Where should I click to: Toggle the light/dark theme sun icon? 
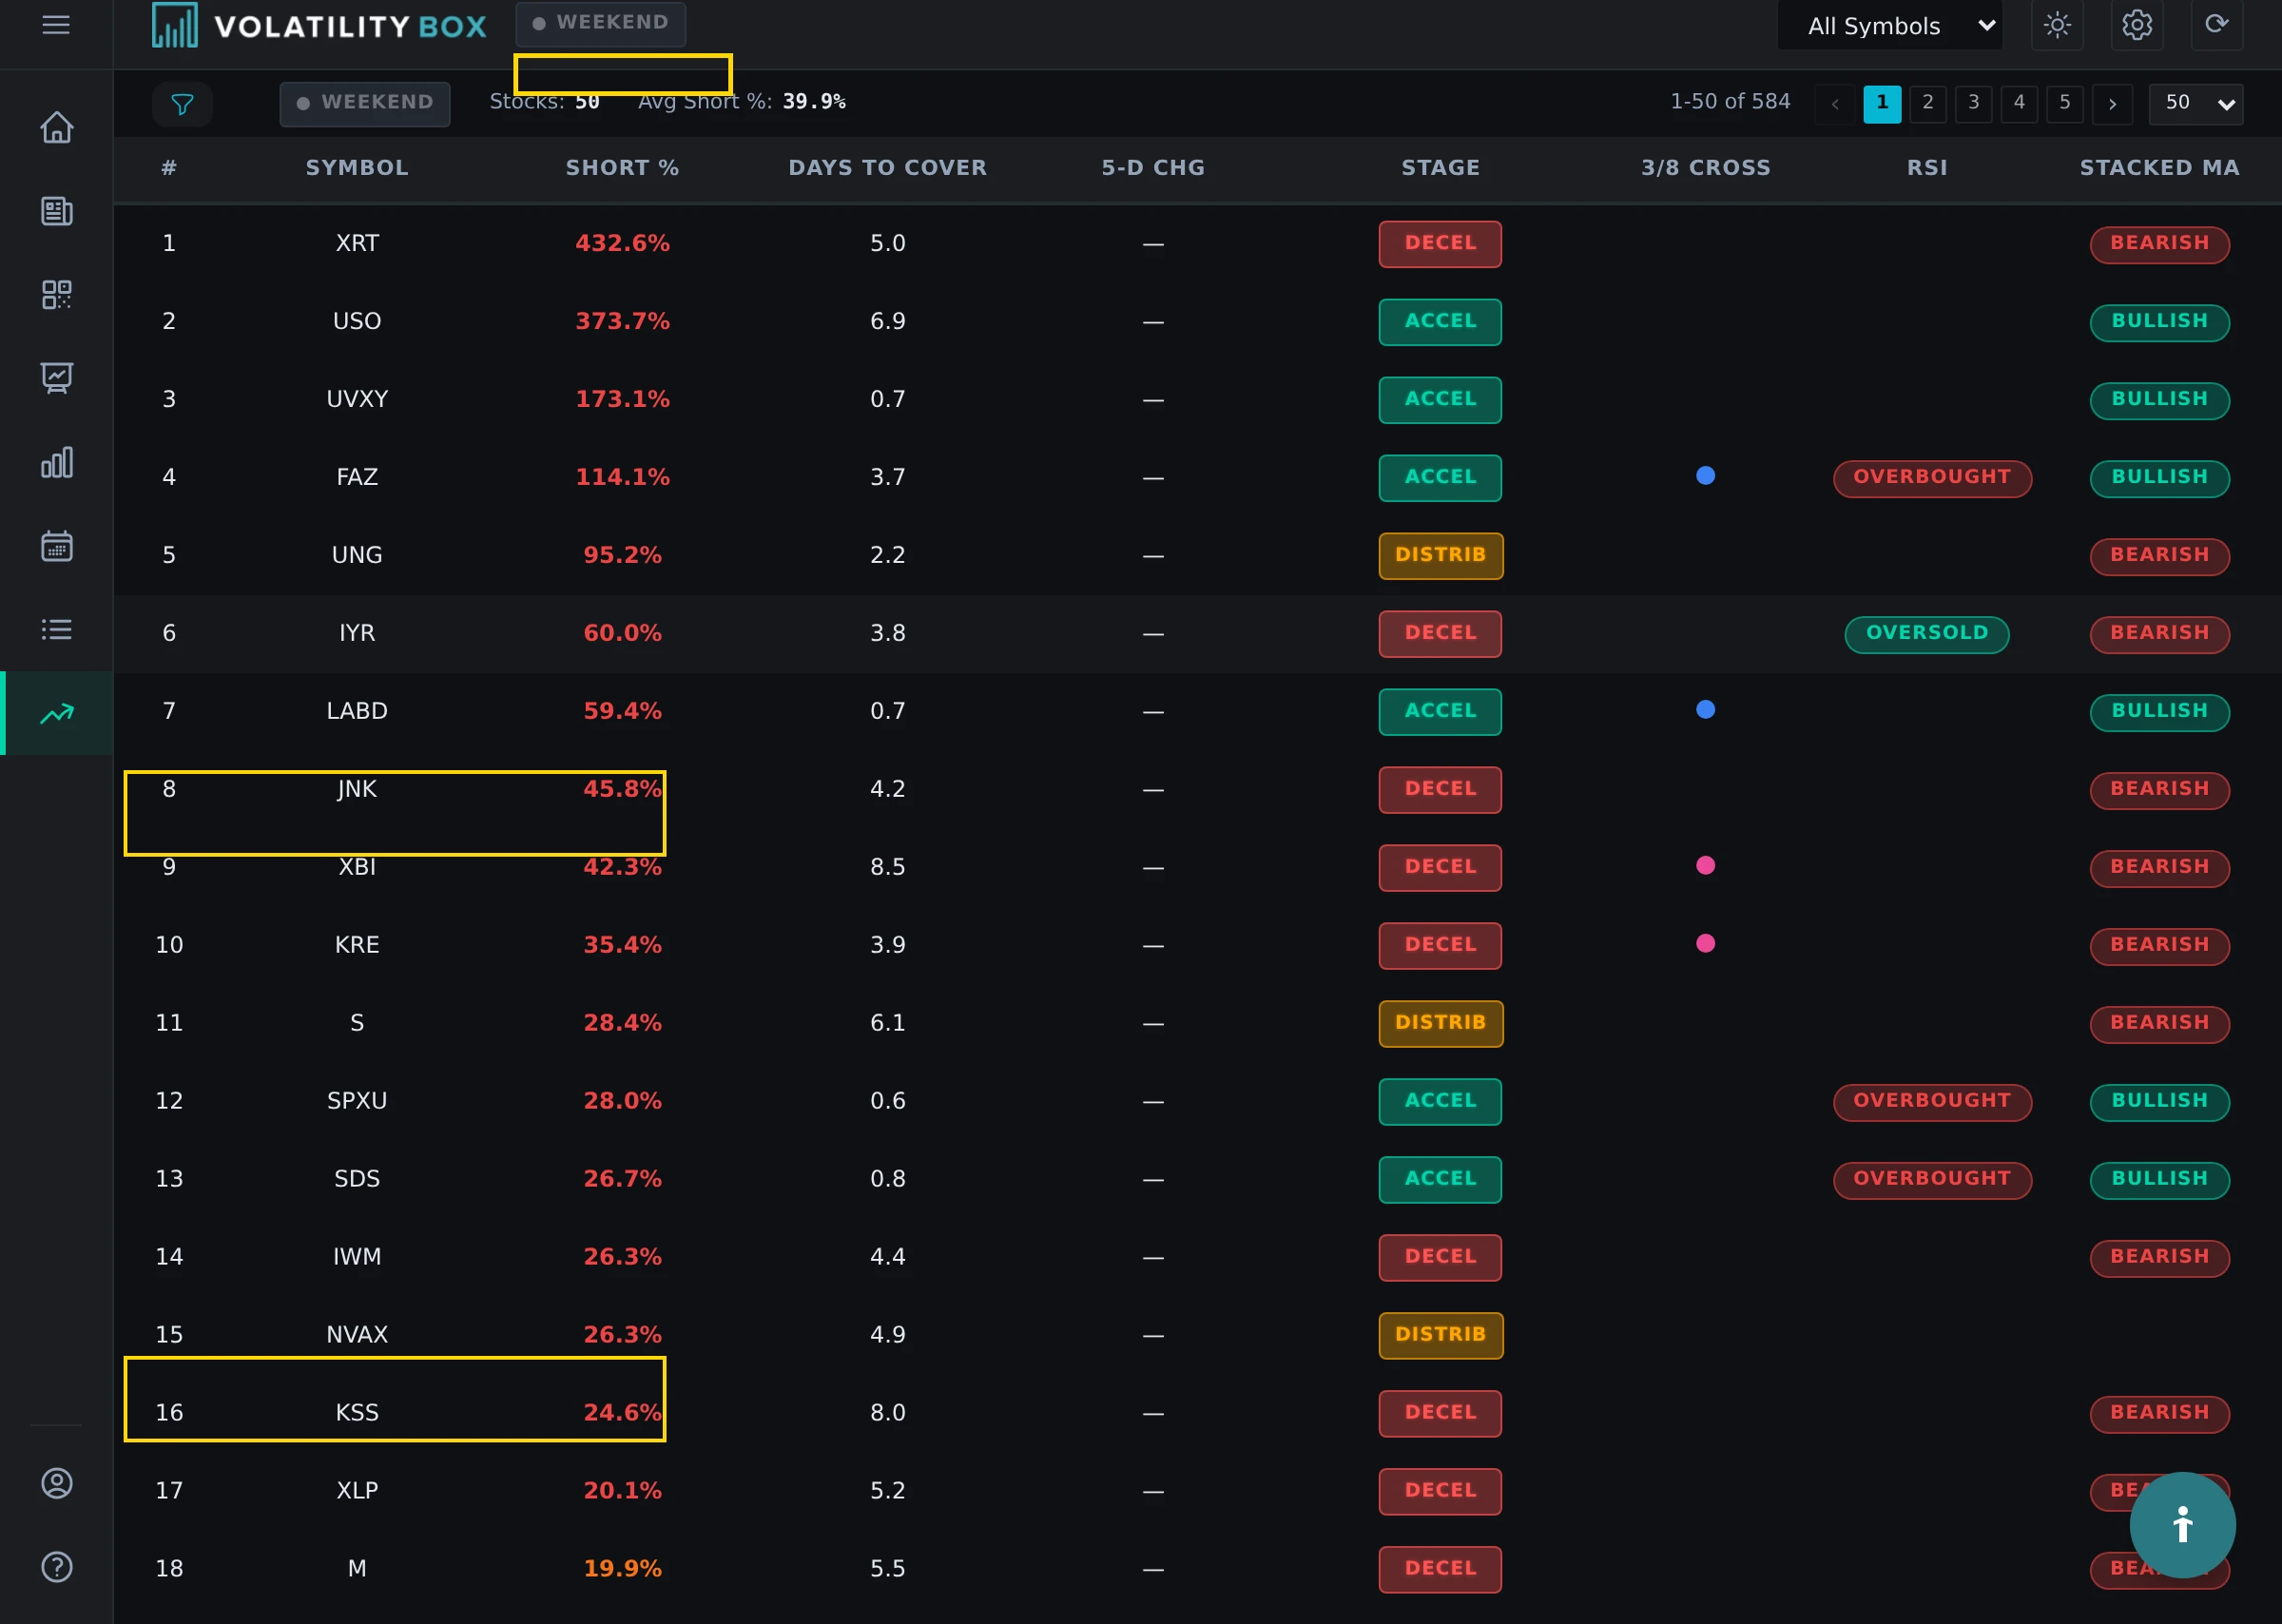click(x=2057, y=25)
